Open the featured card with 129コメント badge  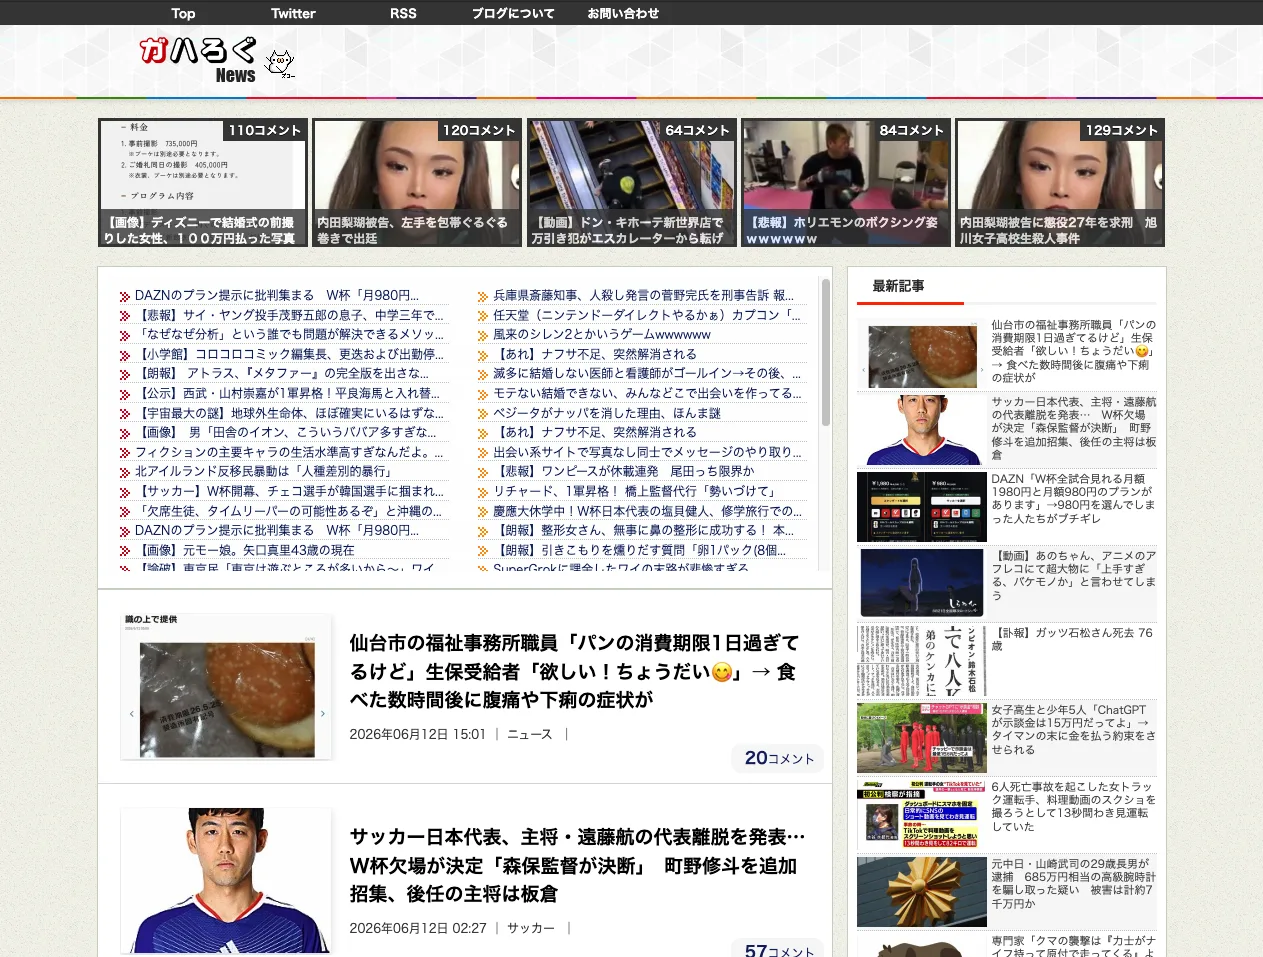pos(1060,183)
